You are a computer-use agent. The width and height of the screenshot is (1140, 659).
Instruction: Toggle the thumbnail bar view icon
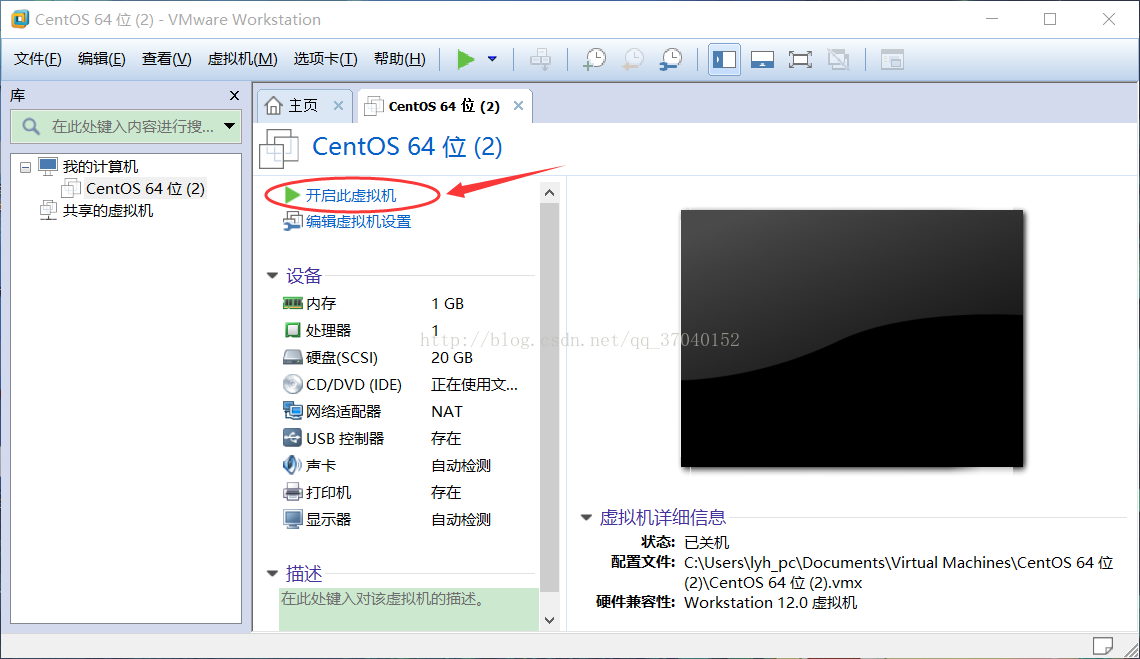click(x=762, y=60)
